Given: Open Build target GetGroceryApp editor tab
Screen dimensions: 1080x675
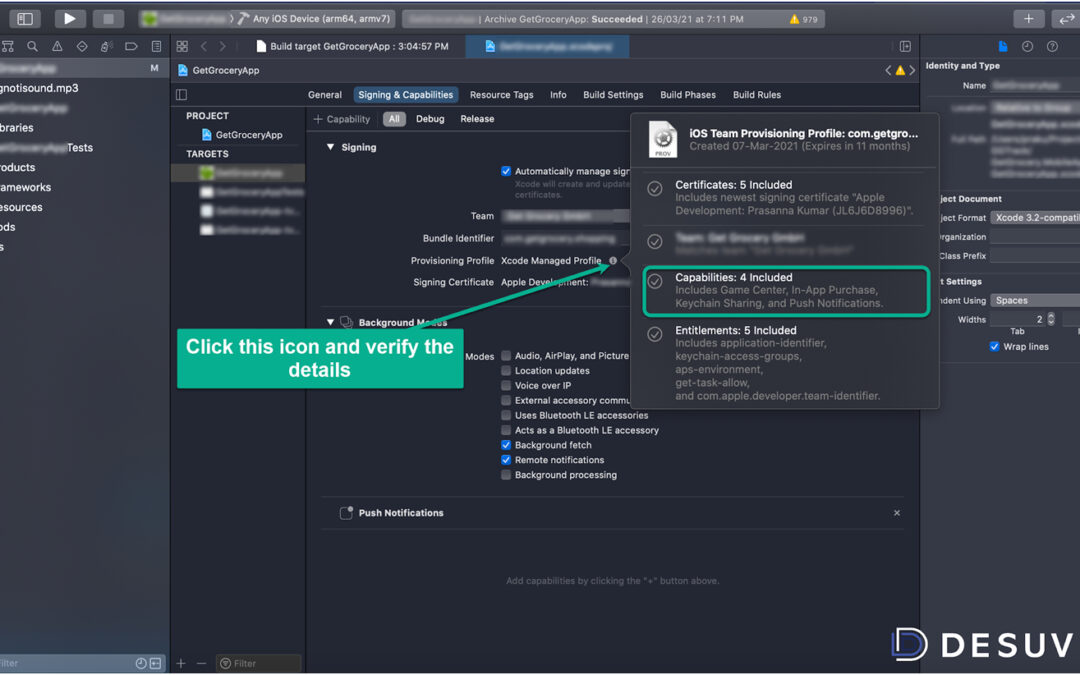Looking at the screenshot, I should pyautogui.click(x=352, y=46).
